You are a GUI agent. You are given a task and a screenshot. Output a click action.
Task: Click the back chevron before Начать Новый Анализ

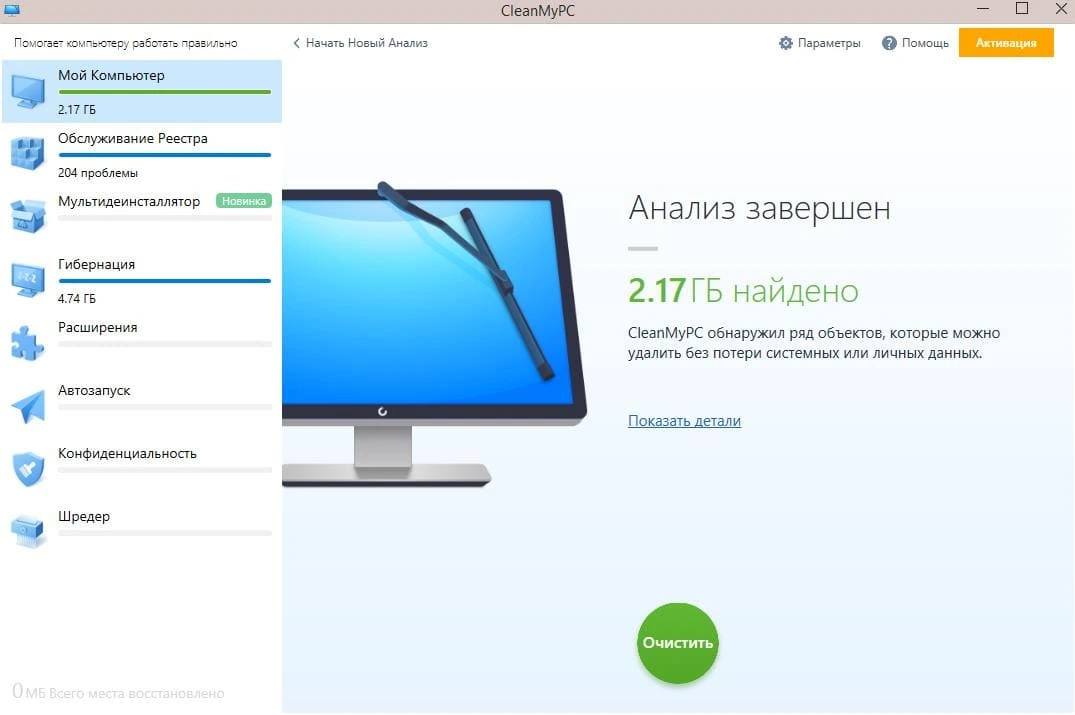(x=296, y=43)
